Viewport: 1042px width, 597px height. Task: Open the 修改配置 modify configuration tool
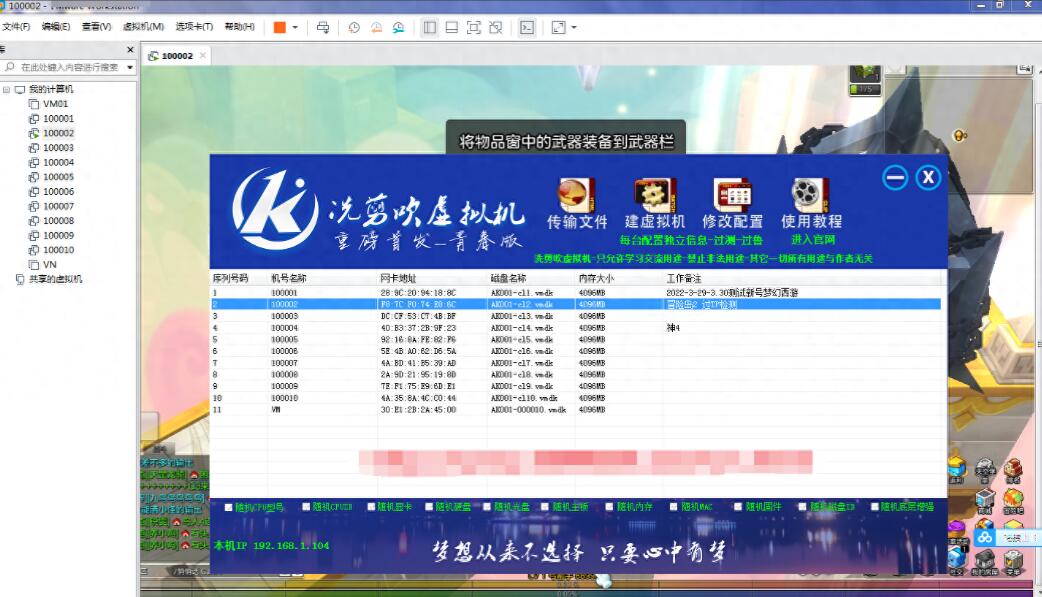coord(732,203)
